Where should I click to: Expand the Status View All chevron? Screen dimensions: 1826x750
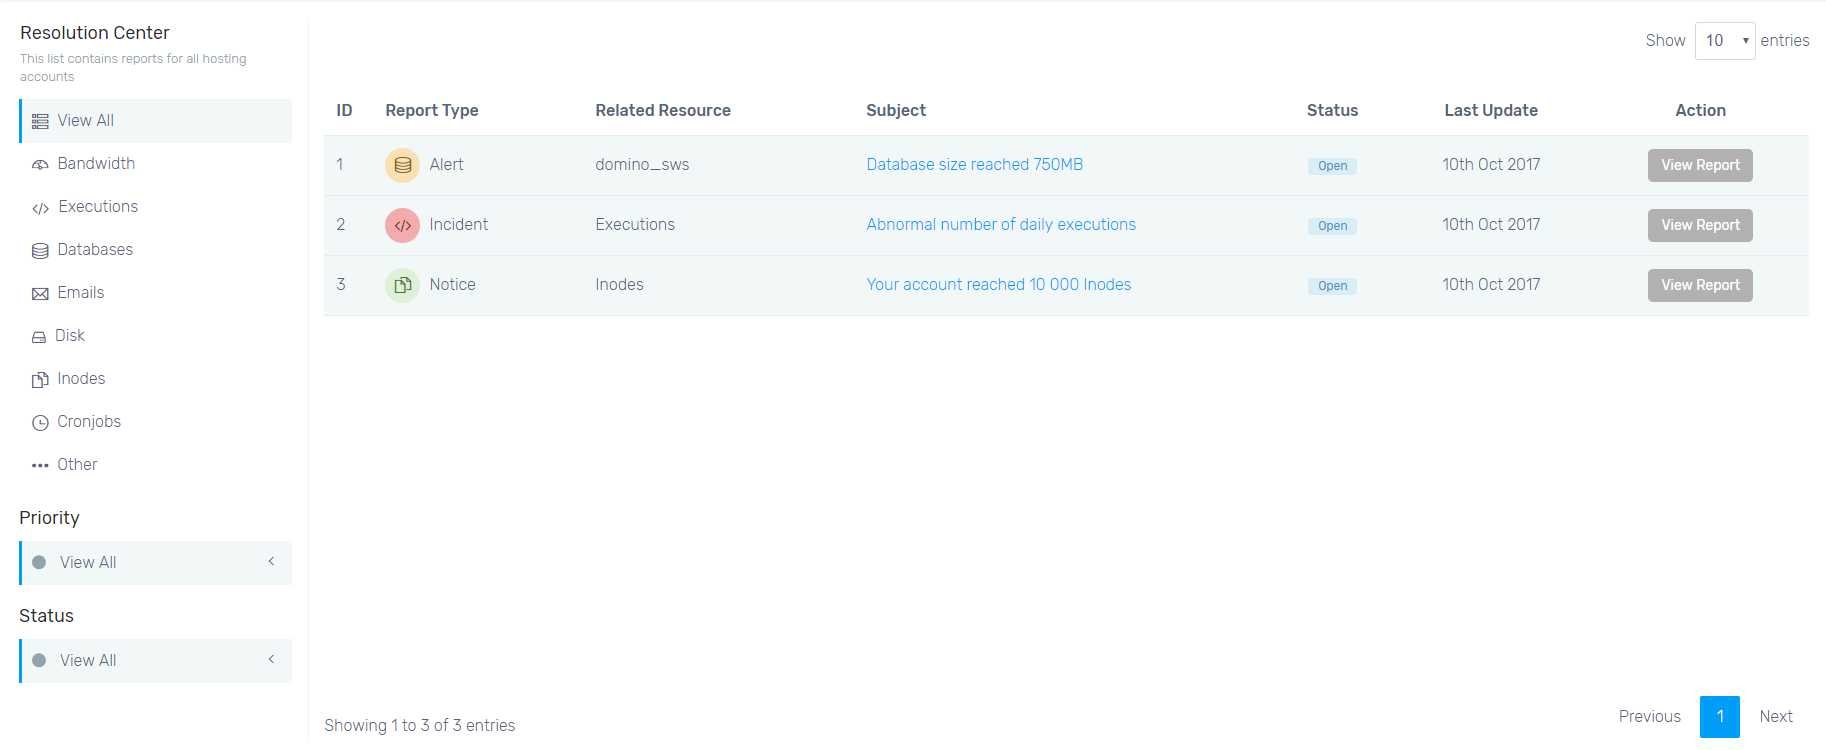(x=271, y=660)
